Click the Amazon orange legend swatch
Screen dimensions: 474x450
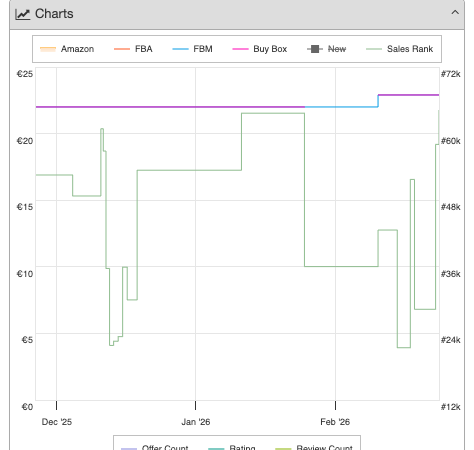pyautogui.click(x=48, y=49)
